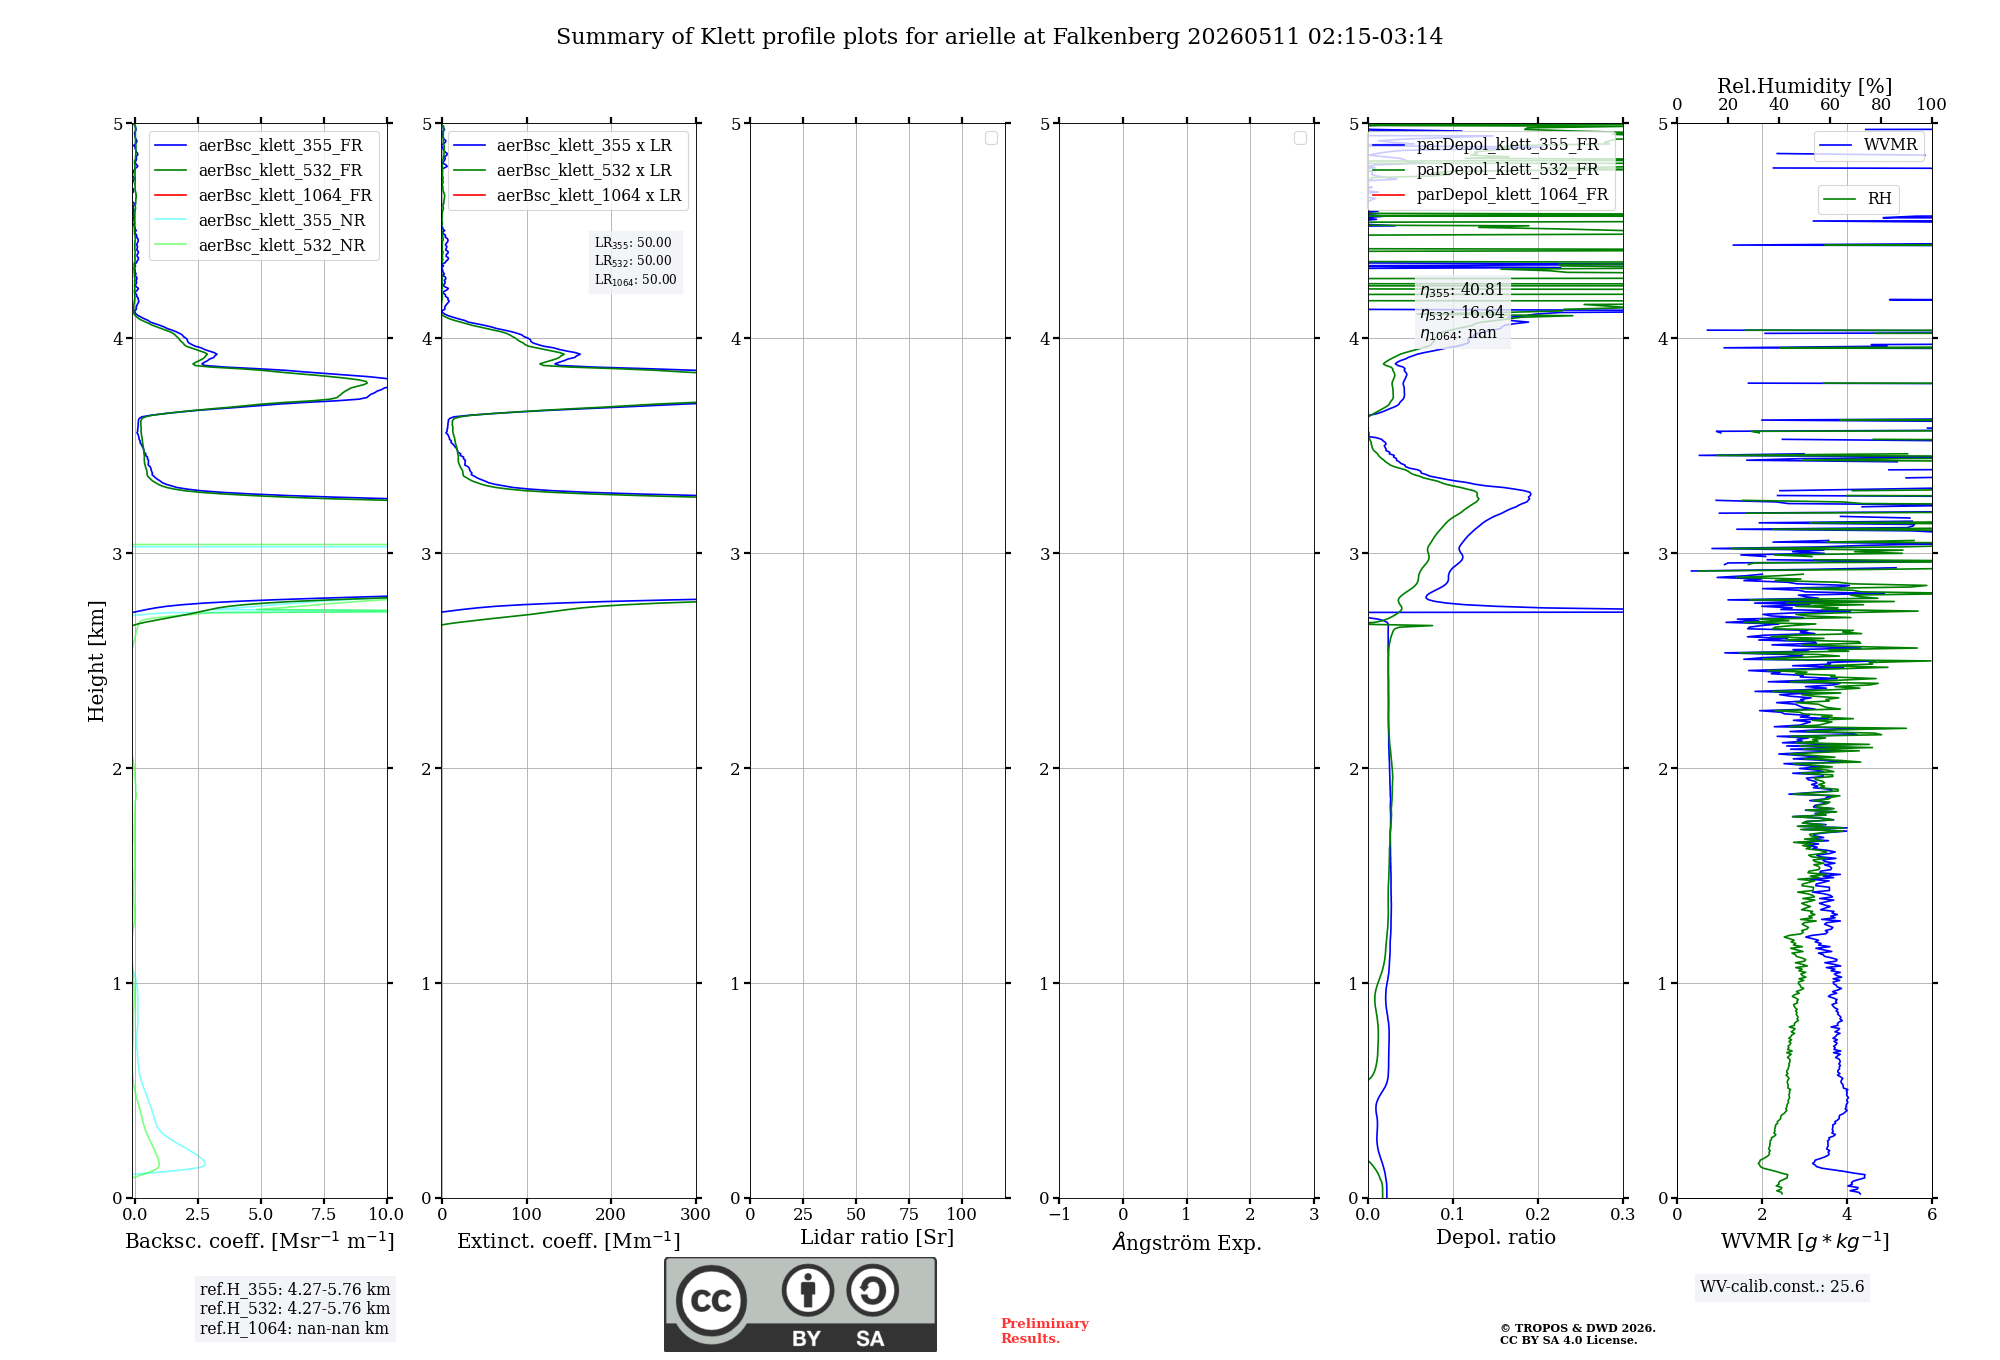Click the WVMR [g*kg⁻¹] axis label
Viewport: 2000px width, 1360px height.
pos(1805,1241)
